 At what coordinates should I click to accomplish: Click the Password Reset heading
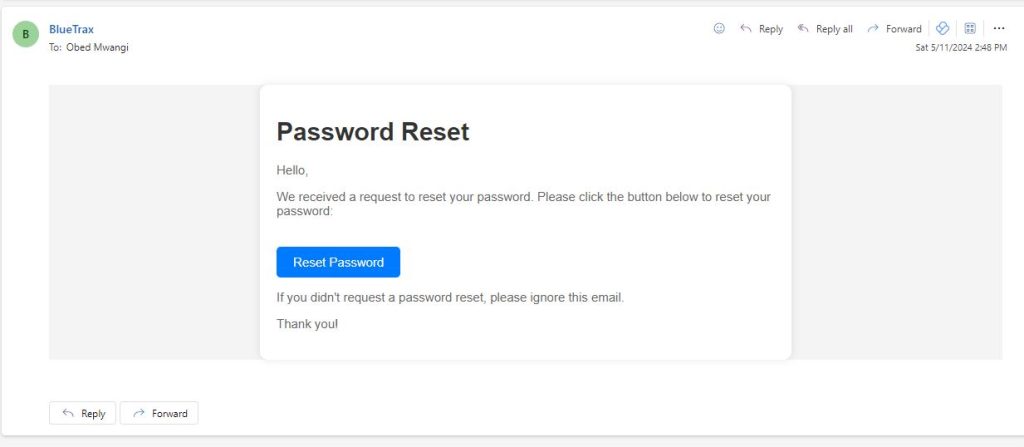pos(372,132)
